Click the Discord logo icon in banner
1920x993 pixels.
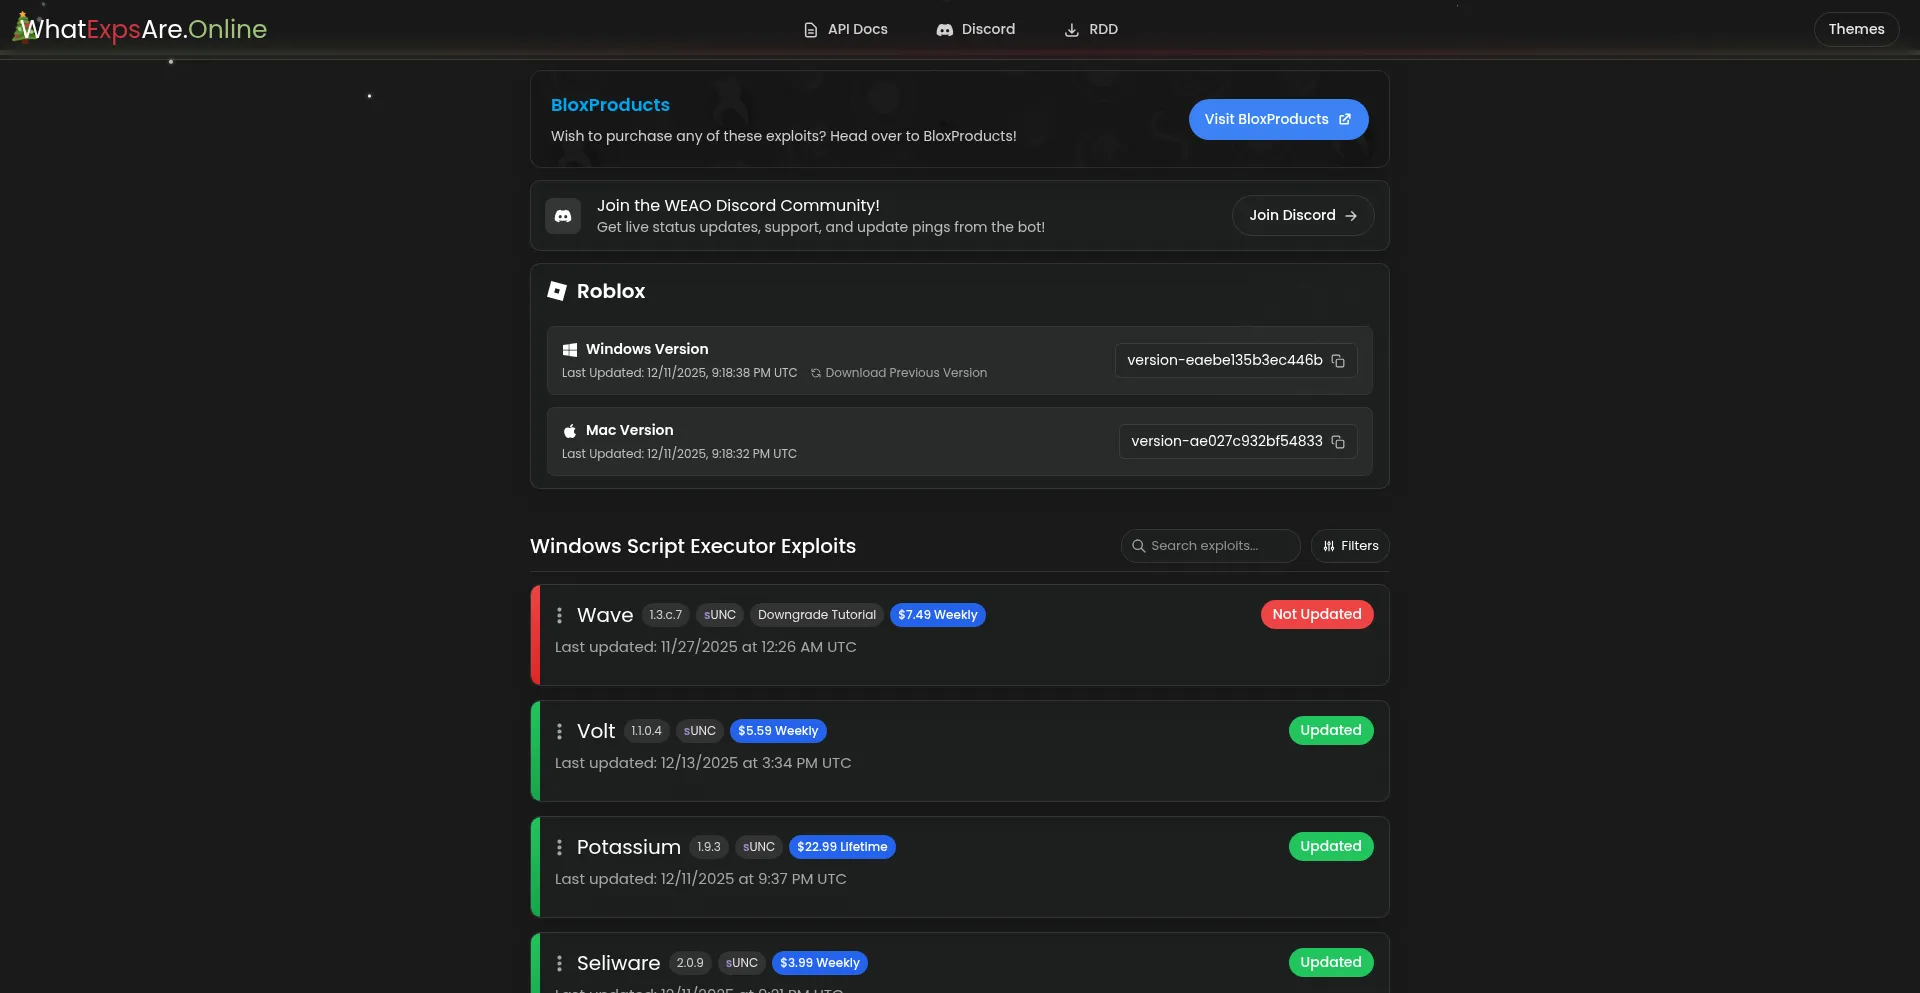point(563,216)
